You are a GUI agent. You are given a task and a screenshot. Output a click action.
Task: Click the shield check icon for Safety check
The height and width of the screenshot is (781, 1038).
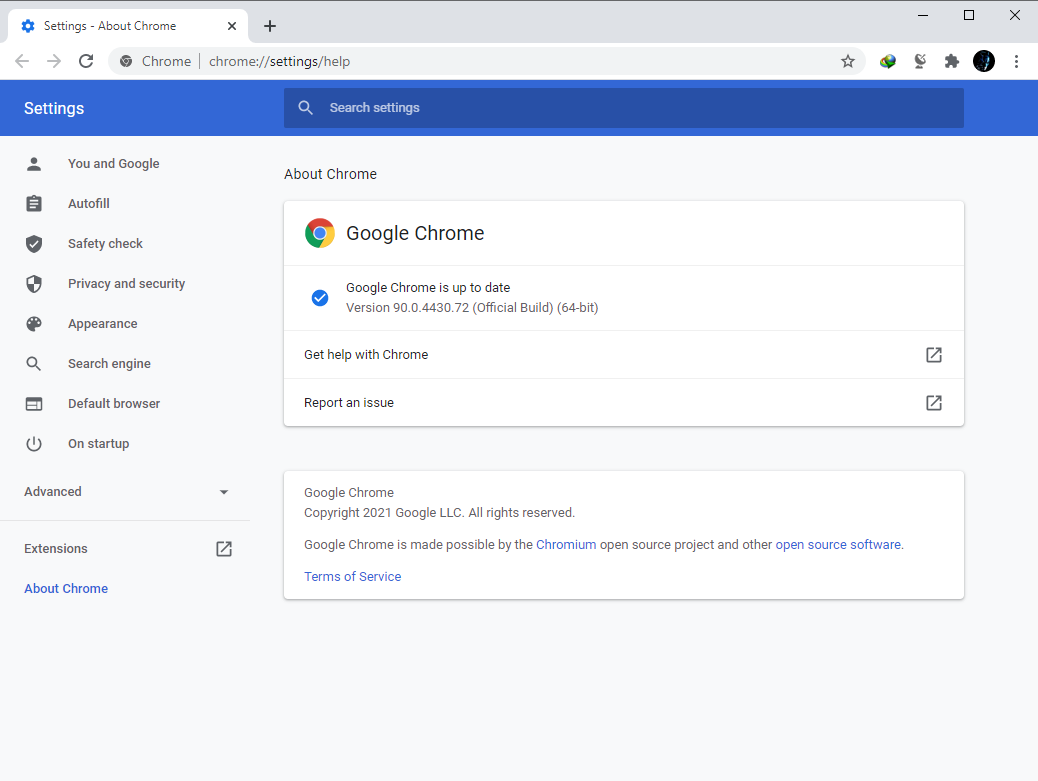34,244
